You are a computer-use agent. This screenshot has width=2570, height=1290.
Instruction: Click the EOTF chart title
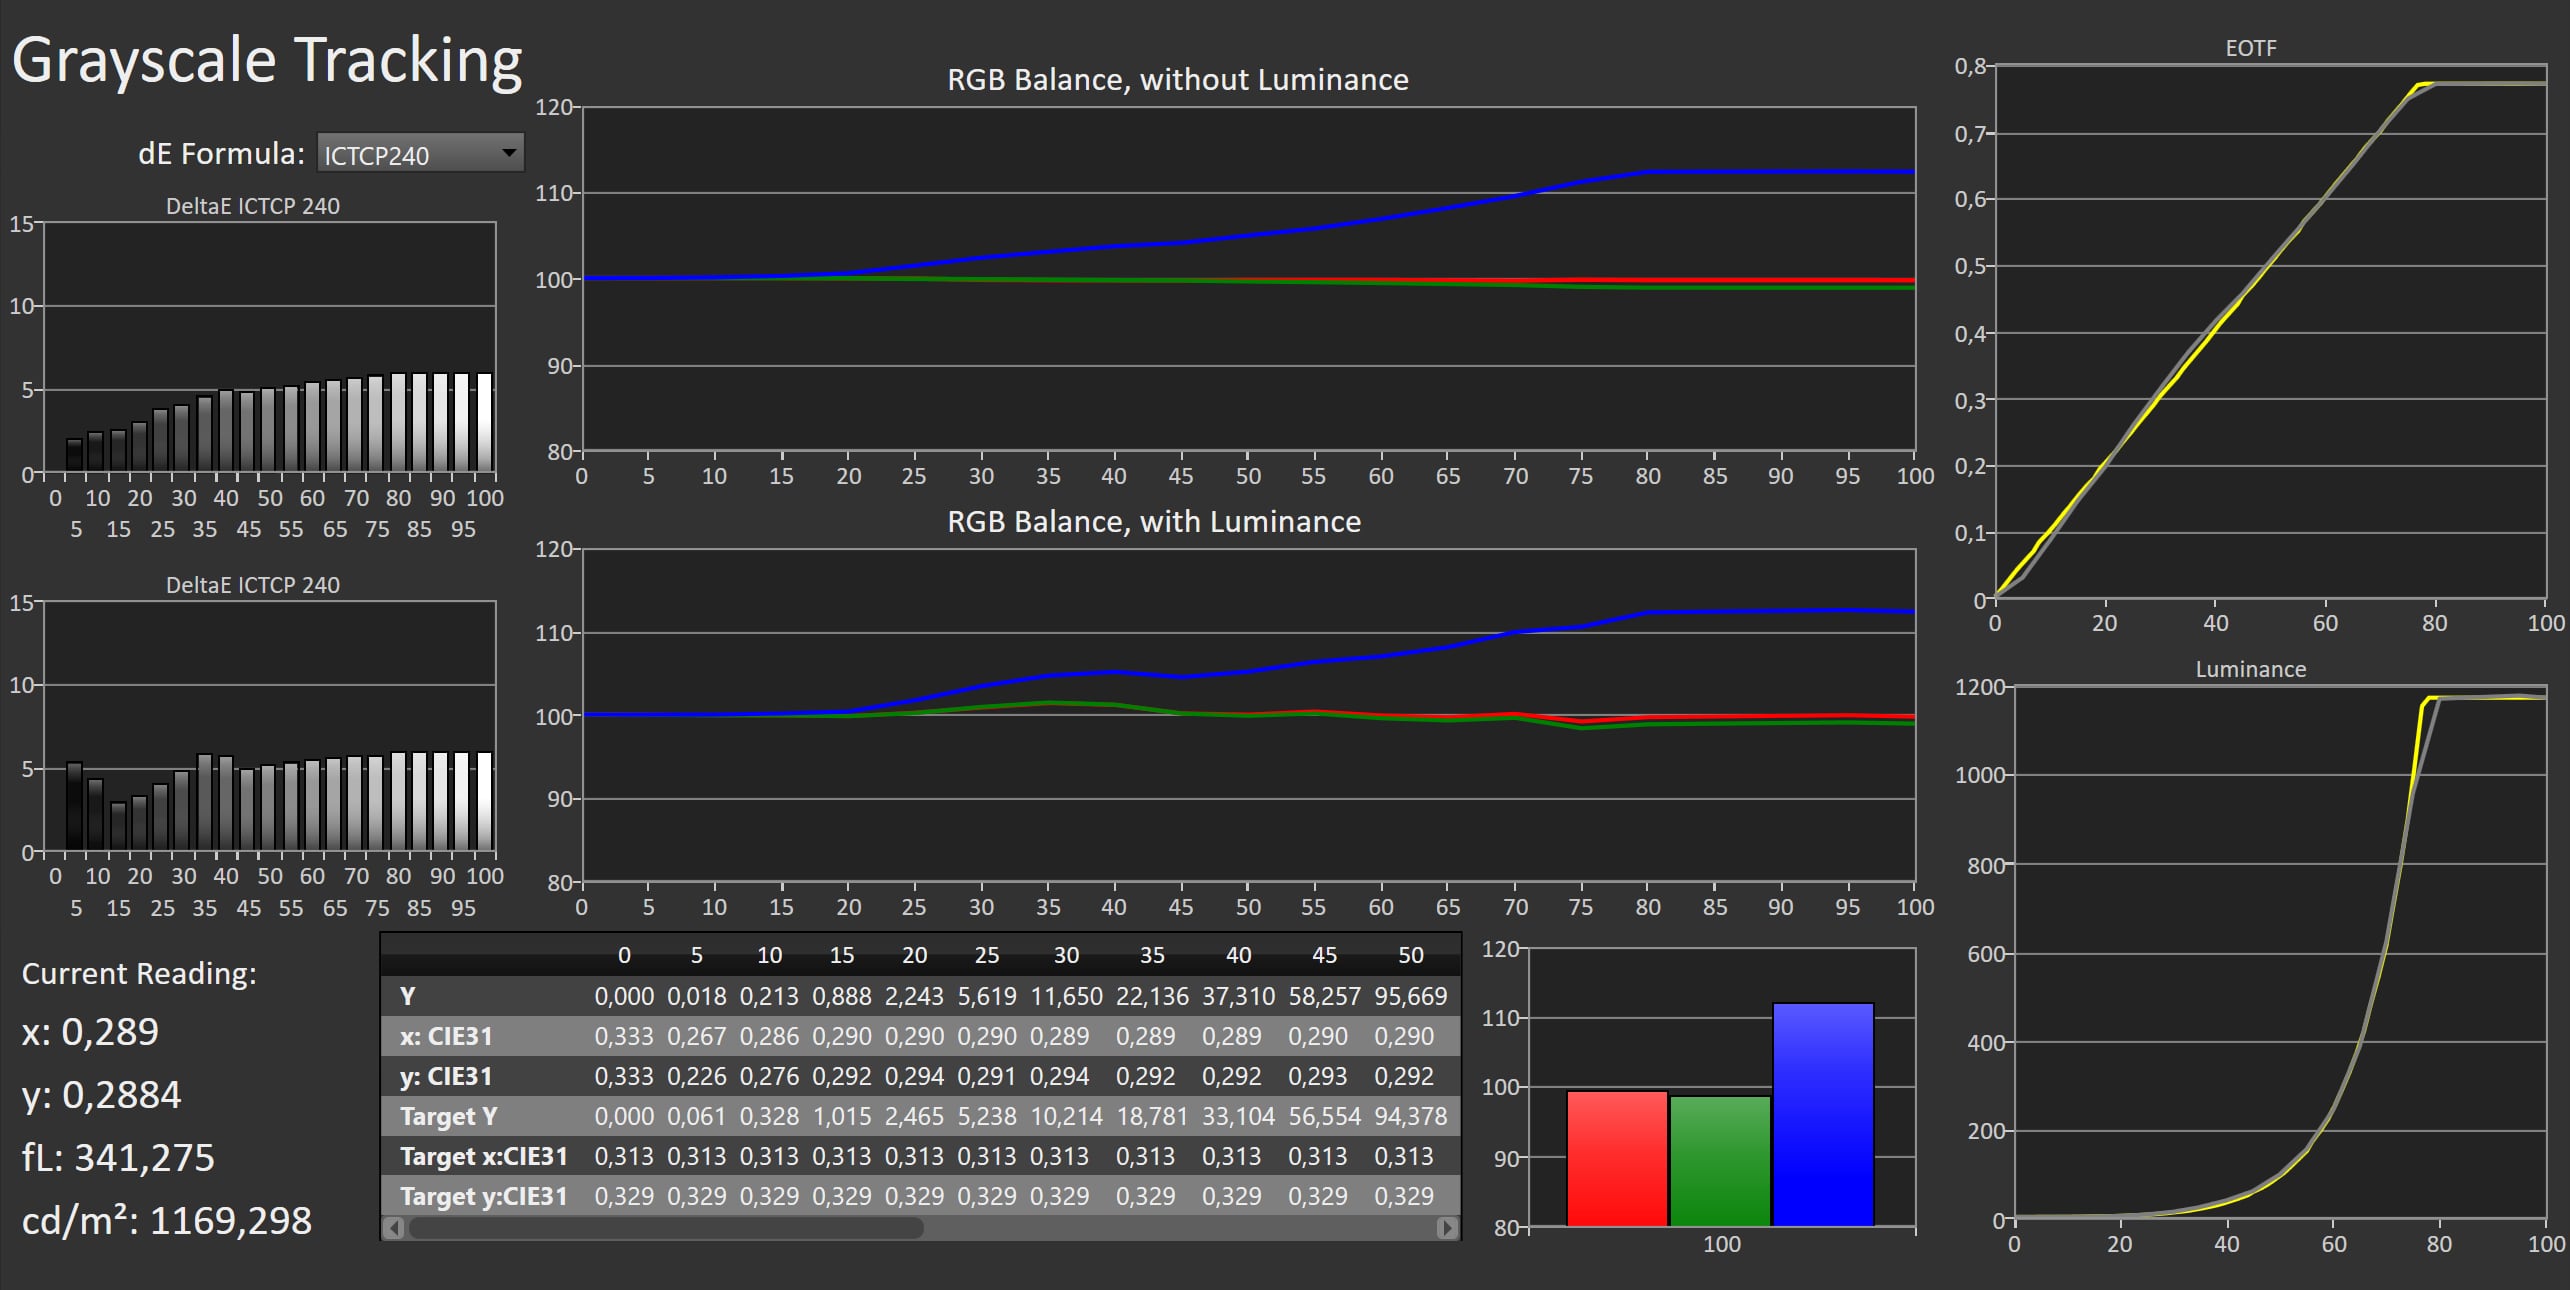tap(2250, 48)
